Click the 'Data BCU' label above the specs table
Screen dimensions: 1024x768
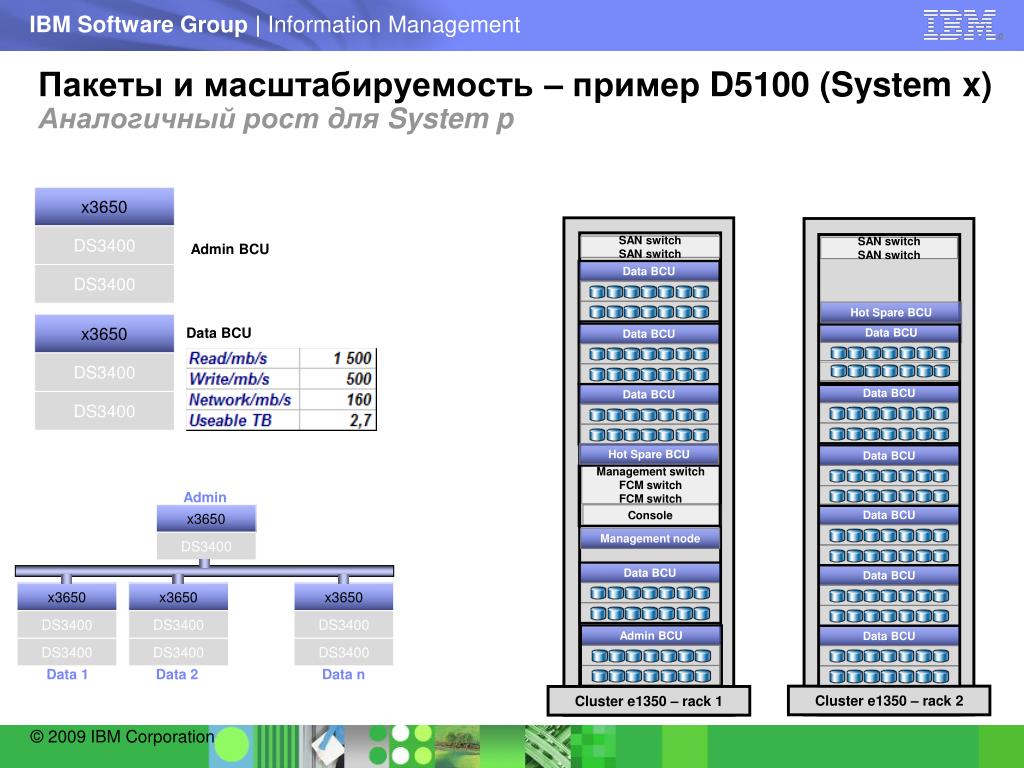[x=219, y=333]
